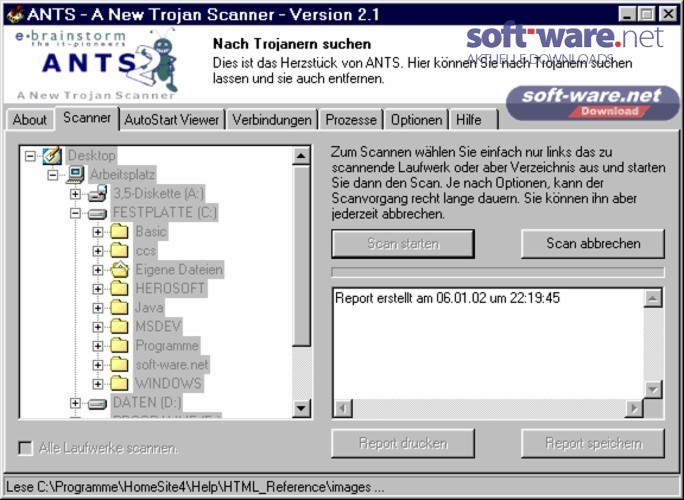Click the report box scroll right arrow
The image size is (684, 500).
(634, 408)
